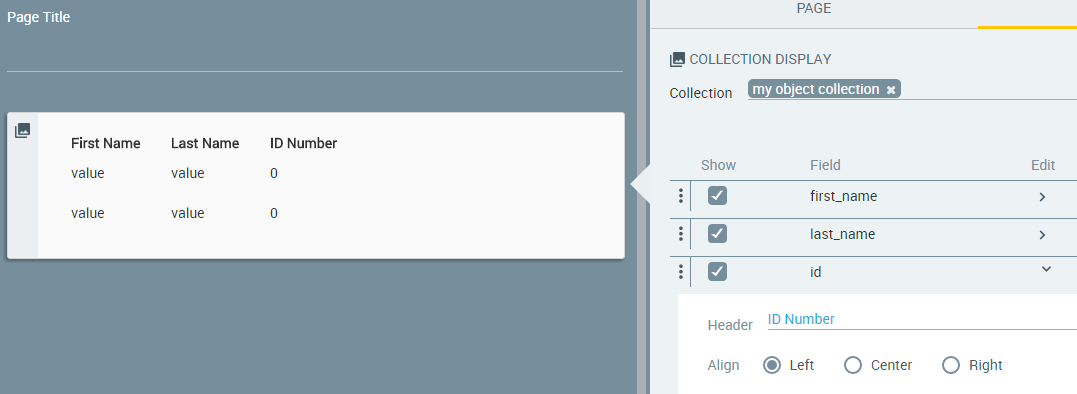
Task: Expand edit options for first_name
Action: [1043, 197]
